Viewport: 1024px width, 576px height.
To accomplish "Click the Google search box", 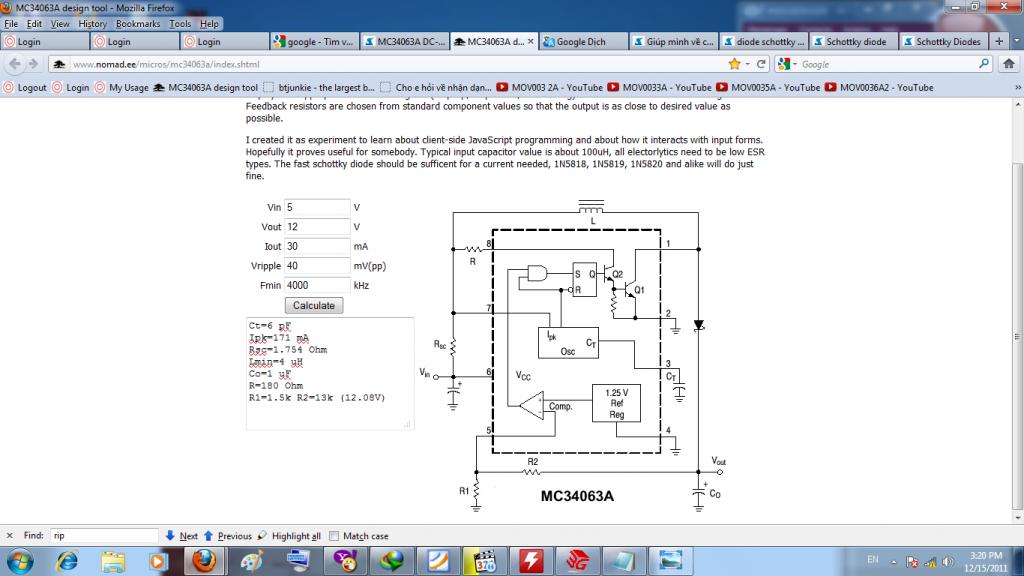I will click(x=888, y=64).
